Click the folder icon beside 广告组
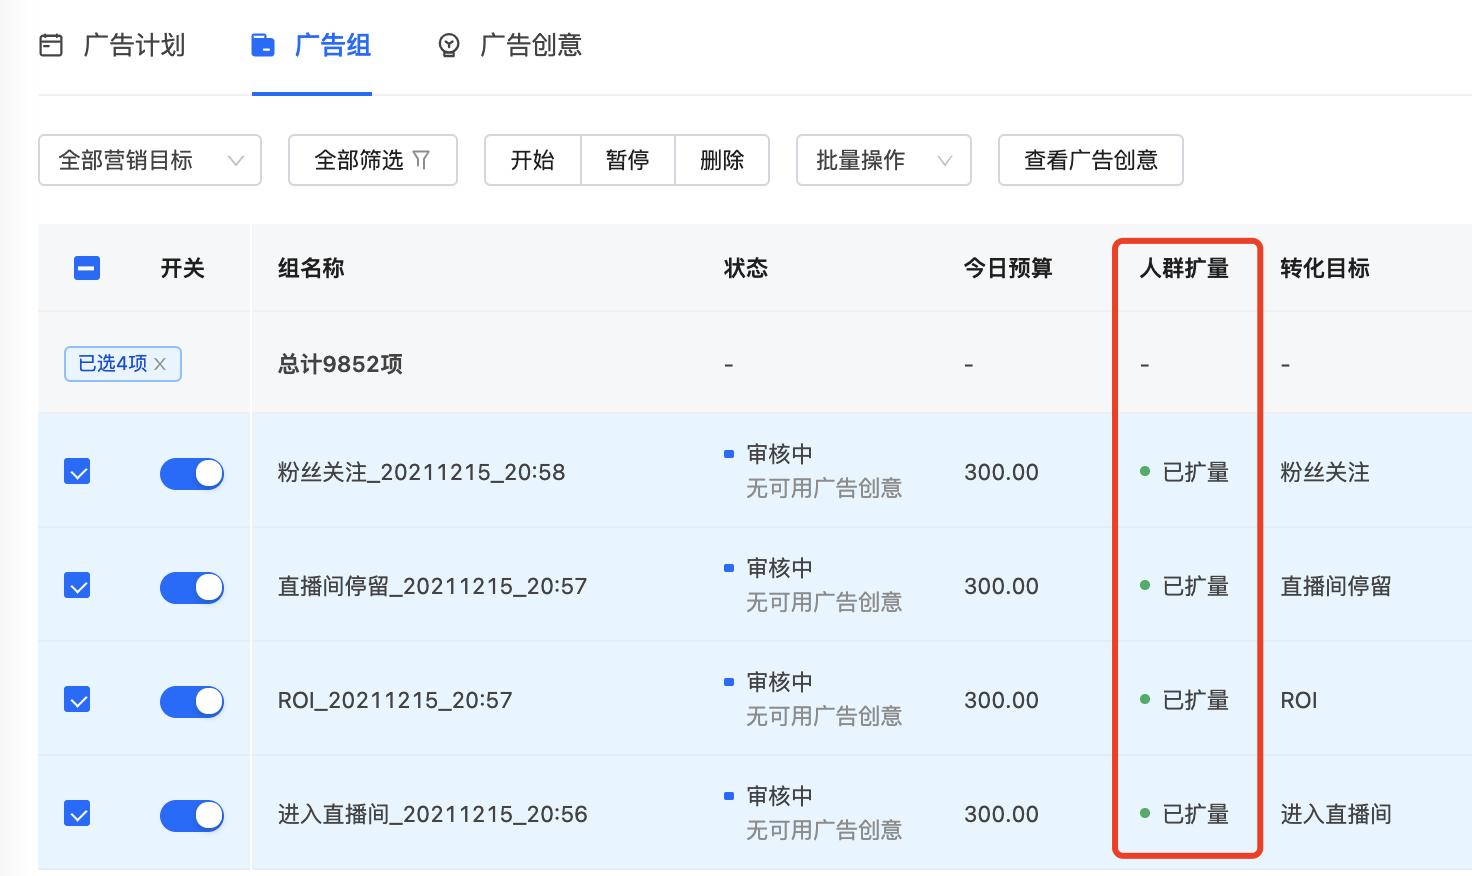This screenshot has height=876, width=1472. [x=262, y=45]
